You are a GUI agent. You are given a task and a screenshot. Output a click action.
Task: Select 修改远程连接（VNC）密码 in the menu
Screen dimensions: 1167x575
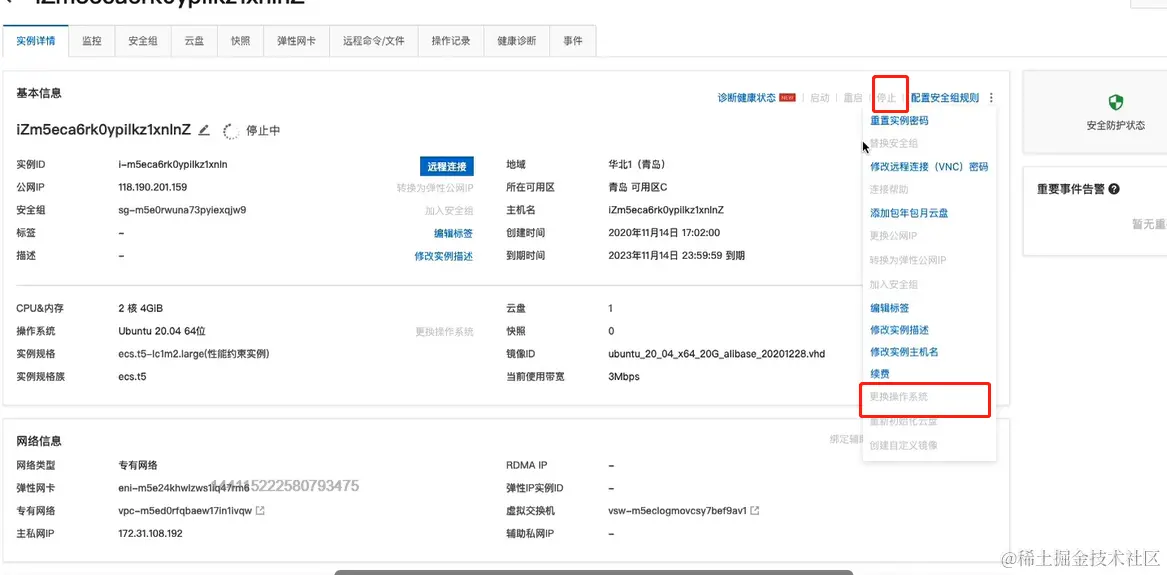coord(929,167)
